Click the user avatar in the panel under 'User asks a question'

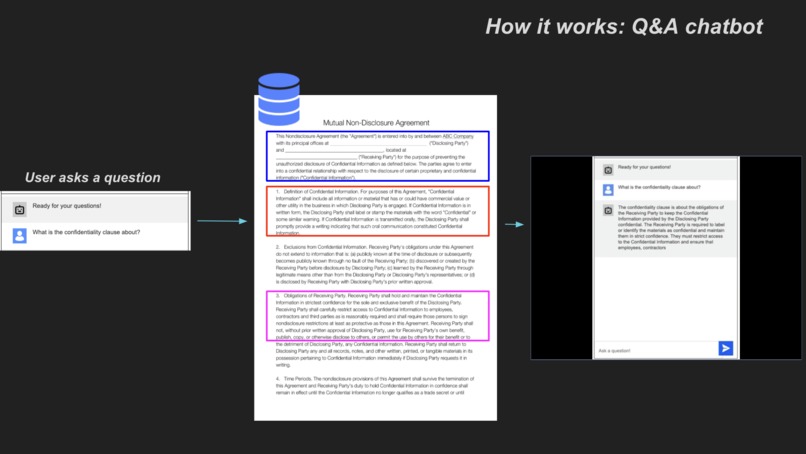(x=20, y=235)
